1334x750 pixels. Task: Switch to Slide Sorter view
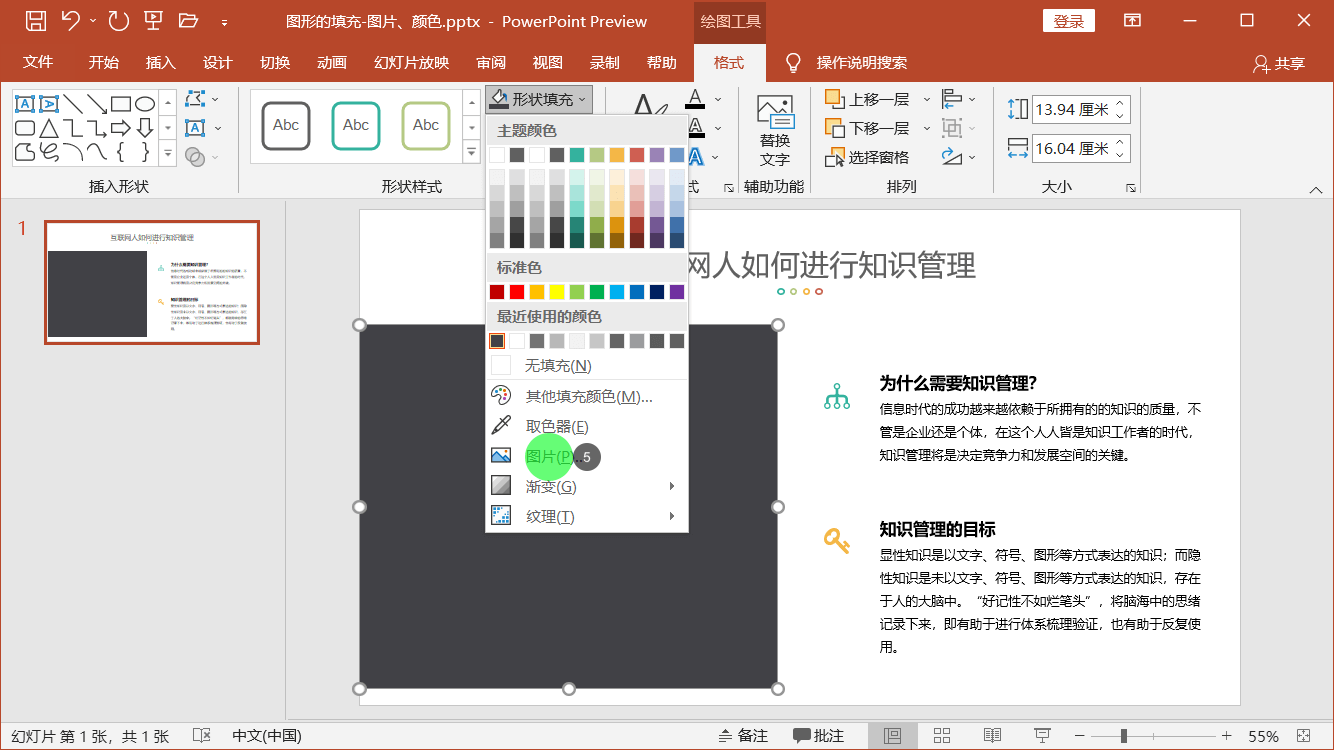(x=942, y=736)
